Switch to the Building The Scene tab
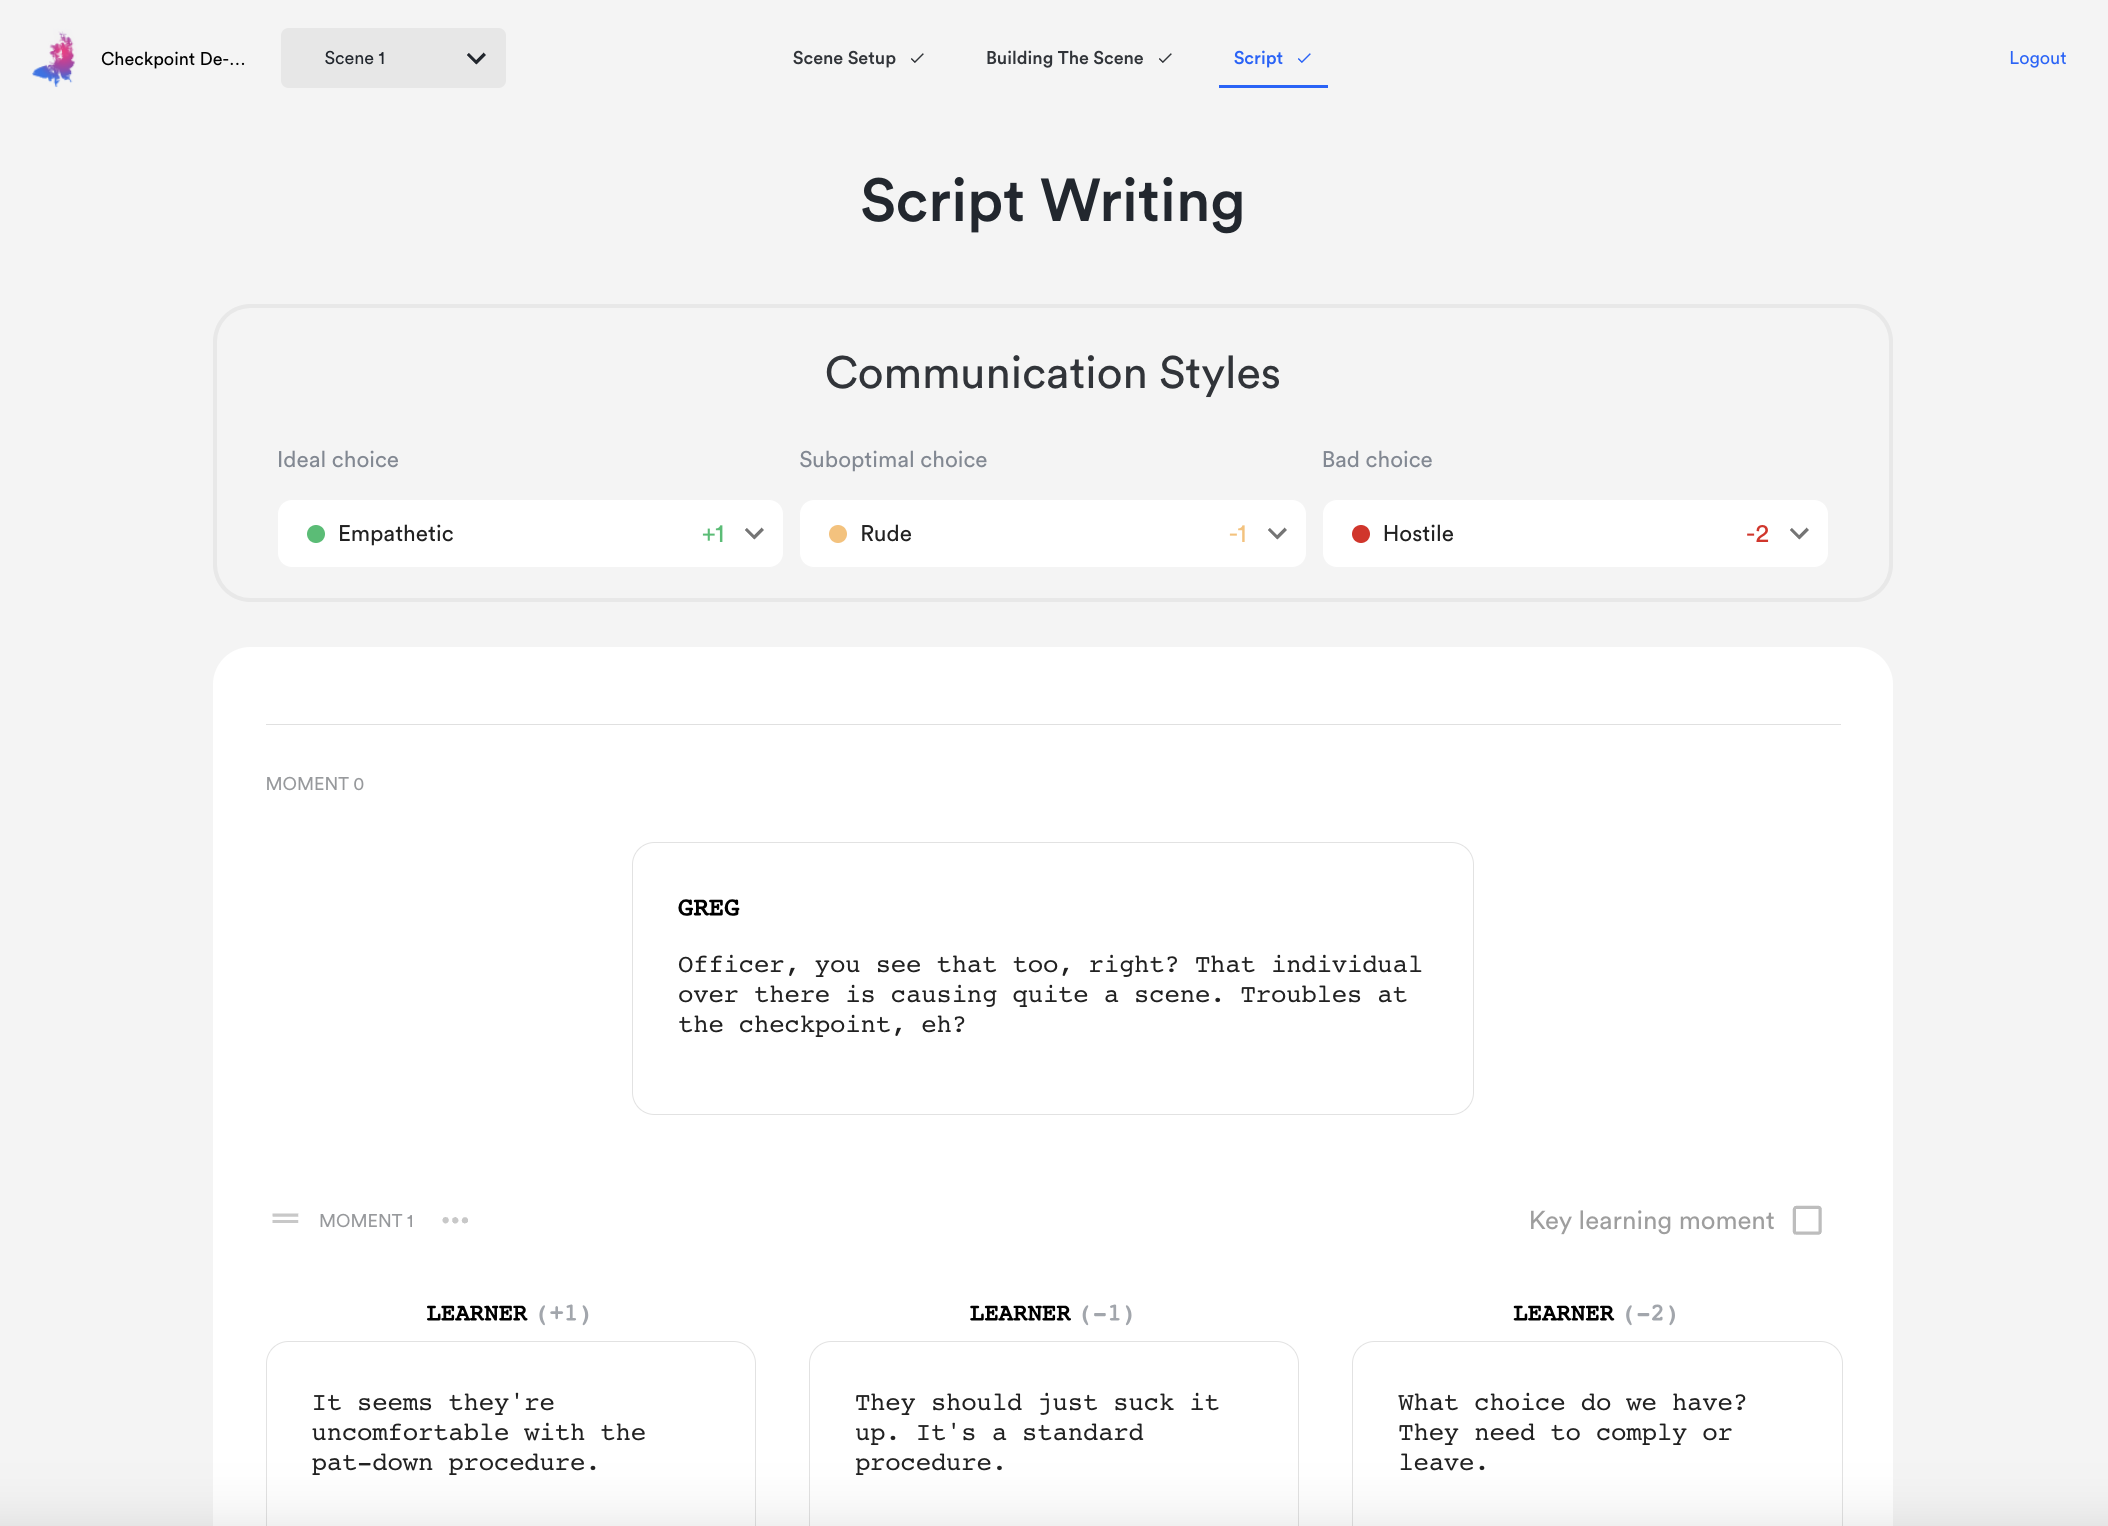This screenshot has height=1526, width=2108. [x=1064, y=58]
